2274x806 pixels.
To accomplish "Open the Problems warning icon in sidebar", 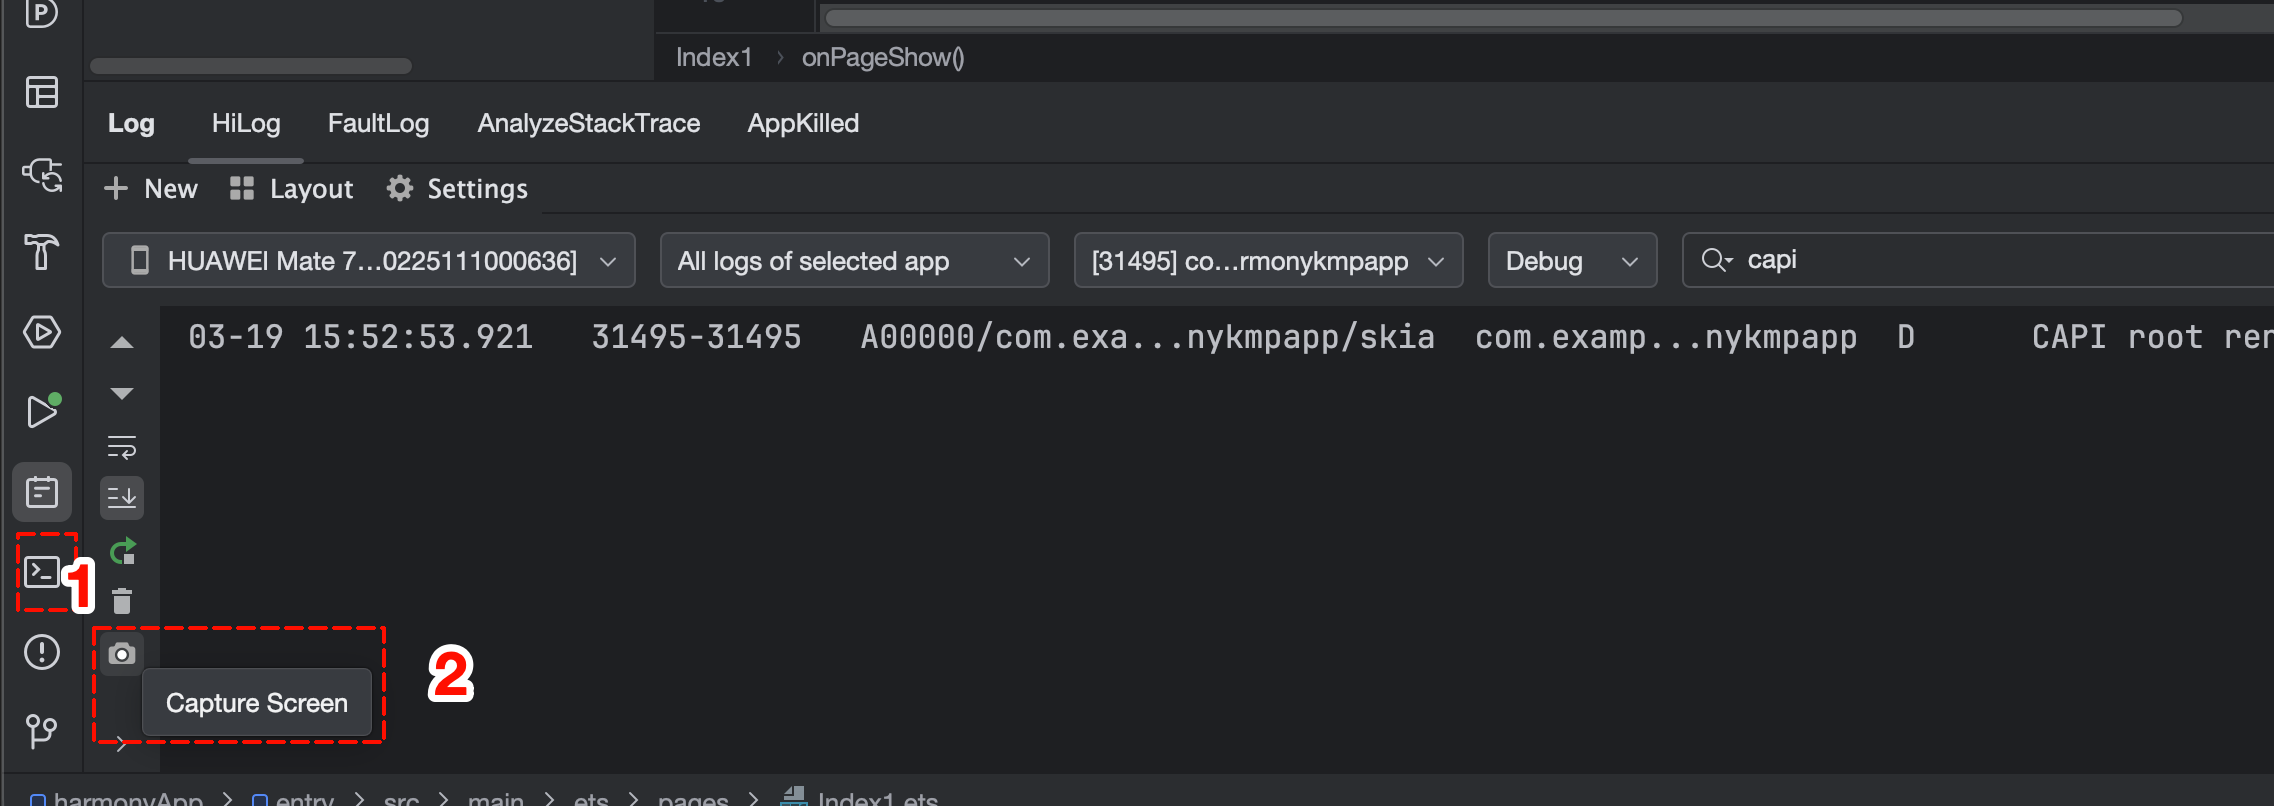I will click(x=42, y=652).
